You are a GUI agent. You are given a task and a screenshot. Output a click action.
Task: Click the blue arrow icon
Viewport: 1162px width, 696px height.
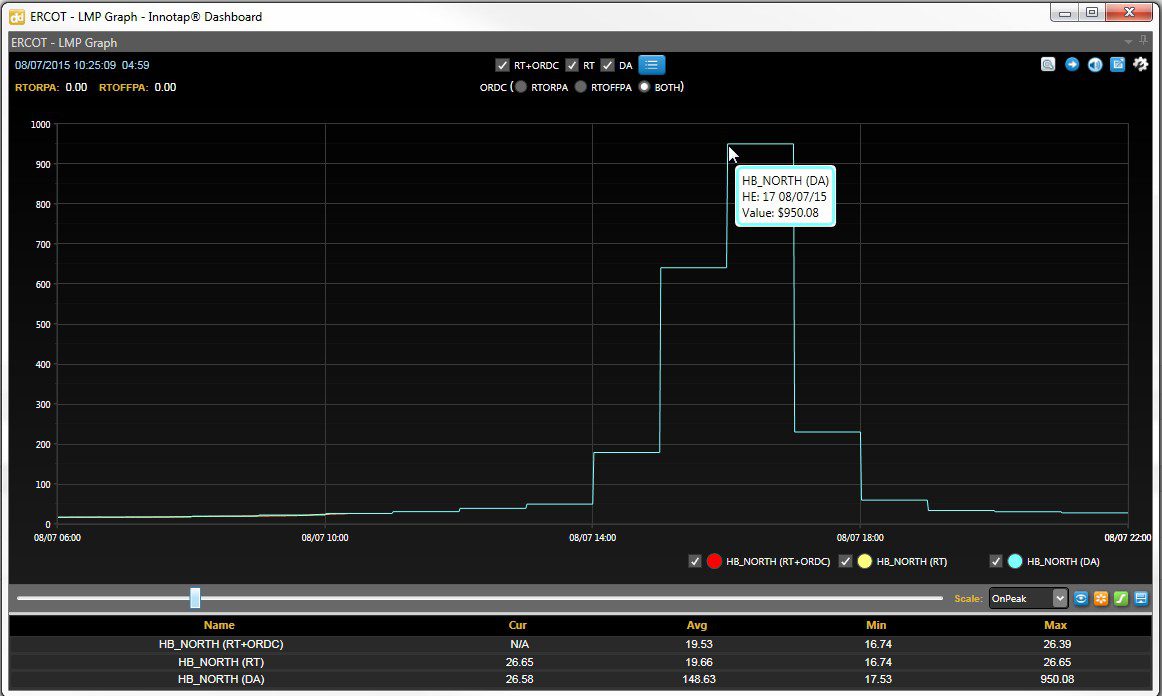tap(1072, 64)
